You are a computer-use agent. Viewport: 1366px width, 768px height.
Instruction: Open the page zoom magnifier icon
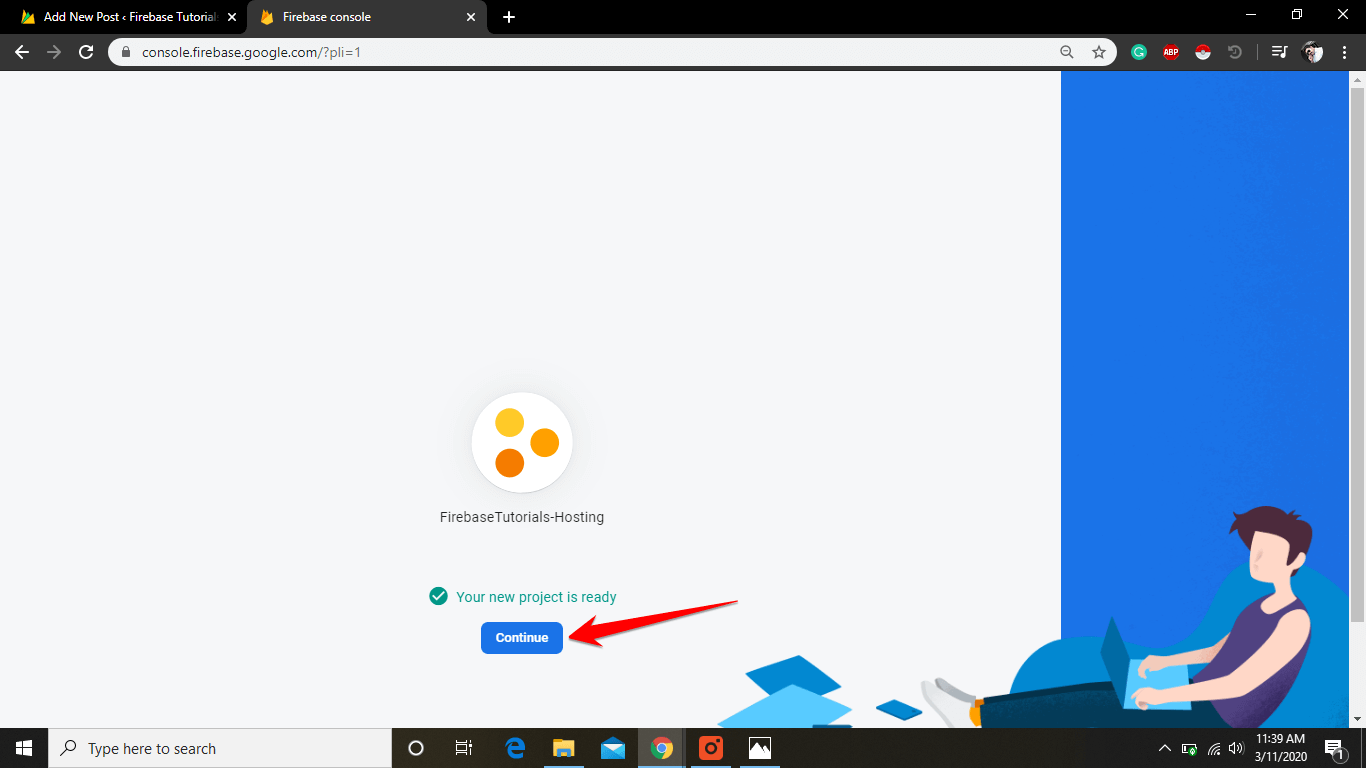point(1067,52)
